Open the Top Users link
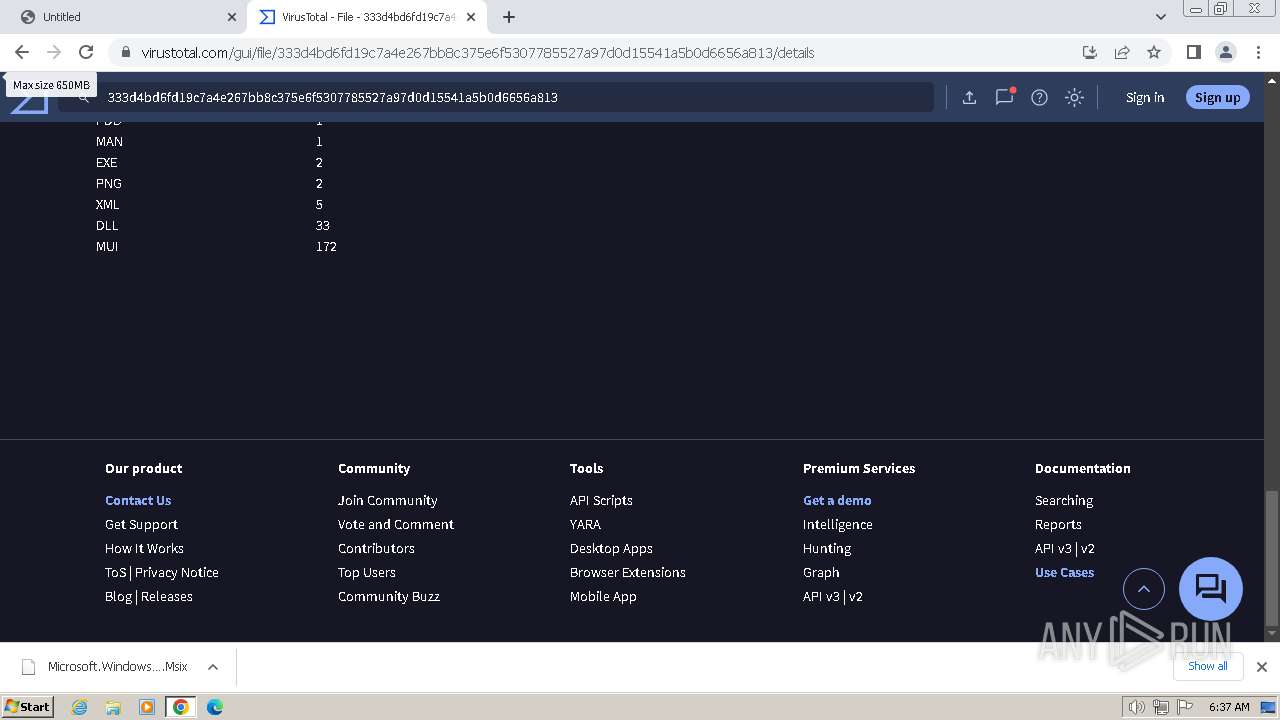 (367, 572)
